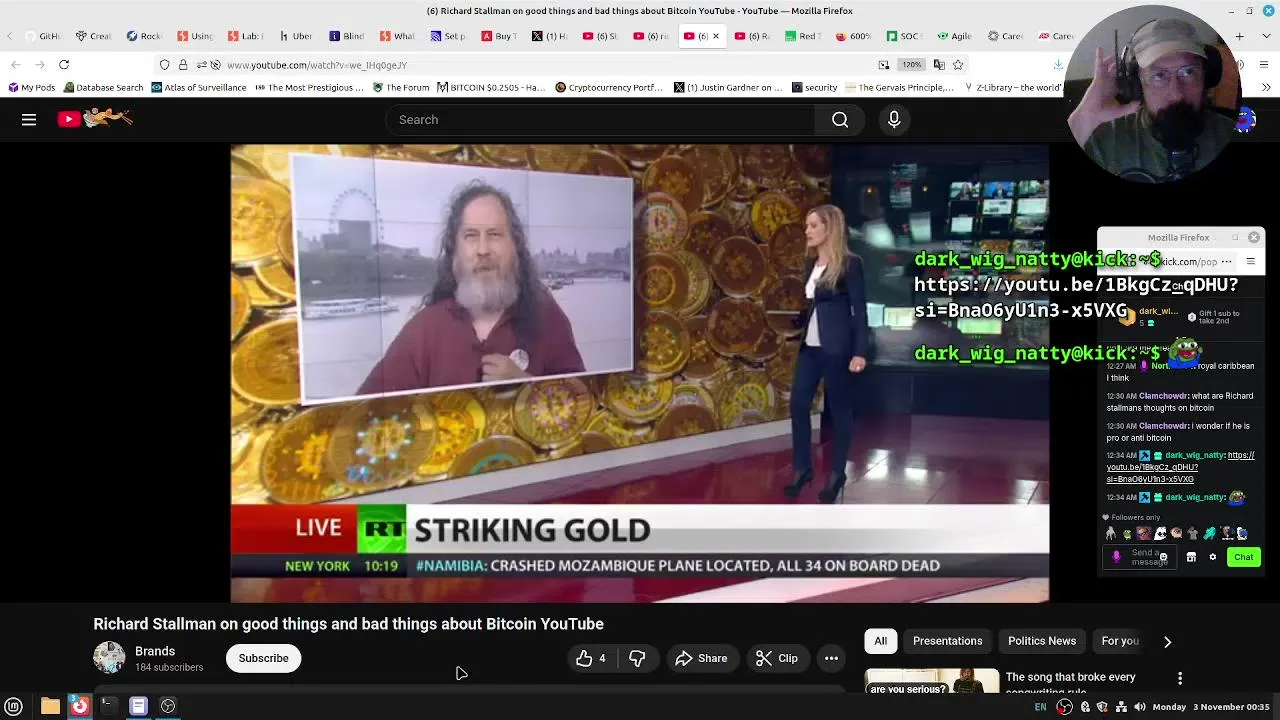This screenshot has width=1280, height=720.
Task: Open options for 'The song that broke' video
Action: point(1180,678)
